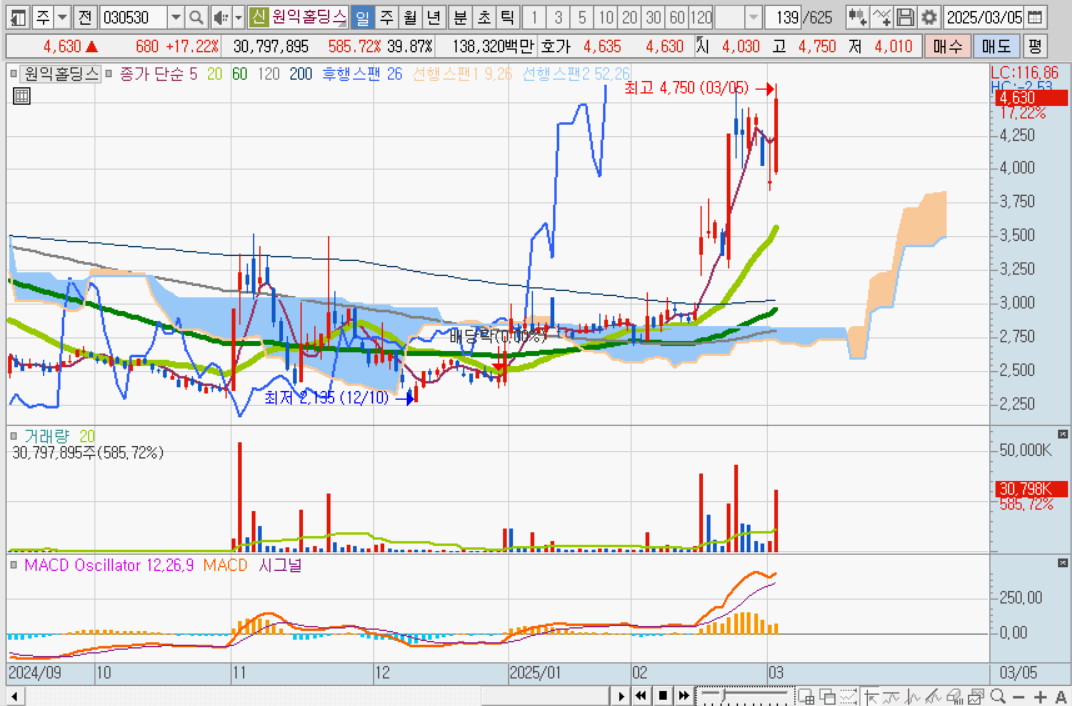Viewport: 1072px width, 706px height.
Task: Click the candle count field showing 139
Action: [783, 17]
